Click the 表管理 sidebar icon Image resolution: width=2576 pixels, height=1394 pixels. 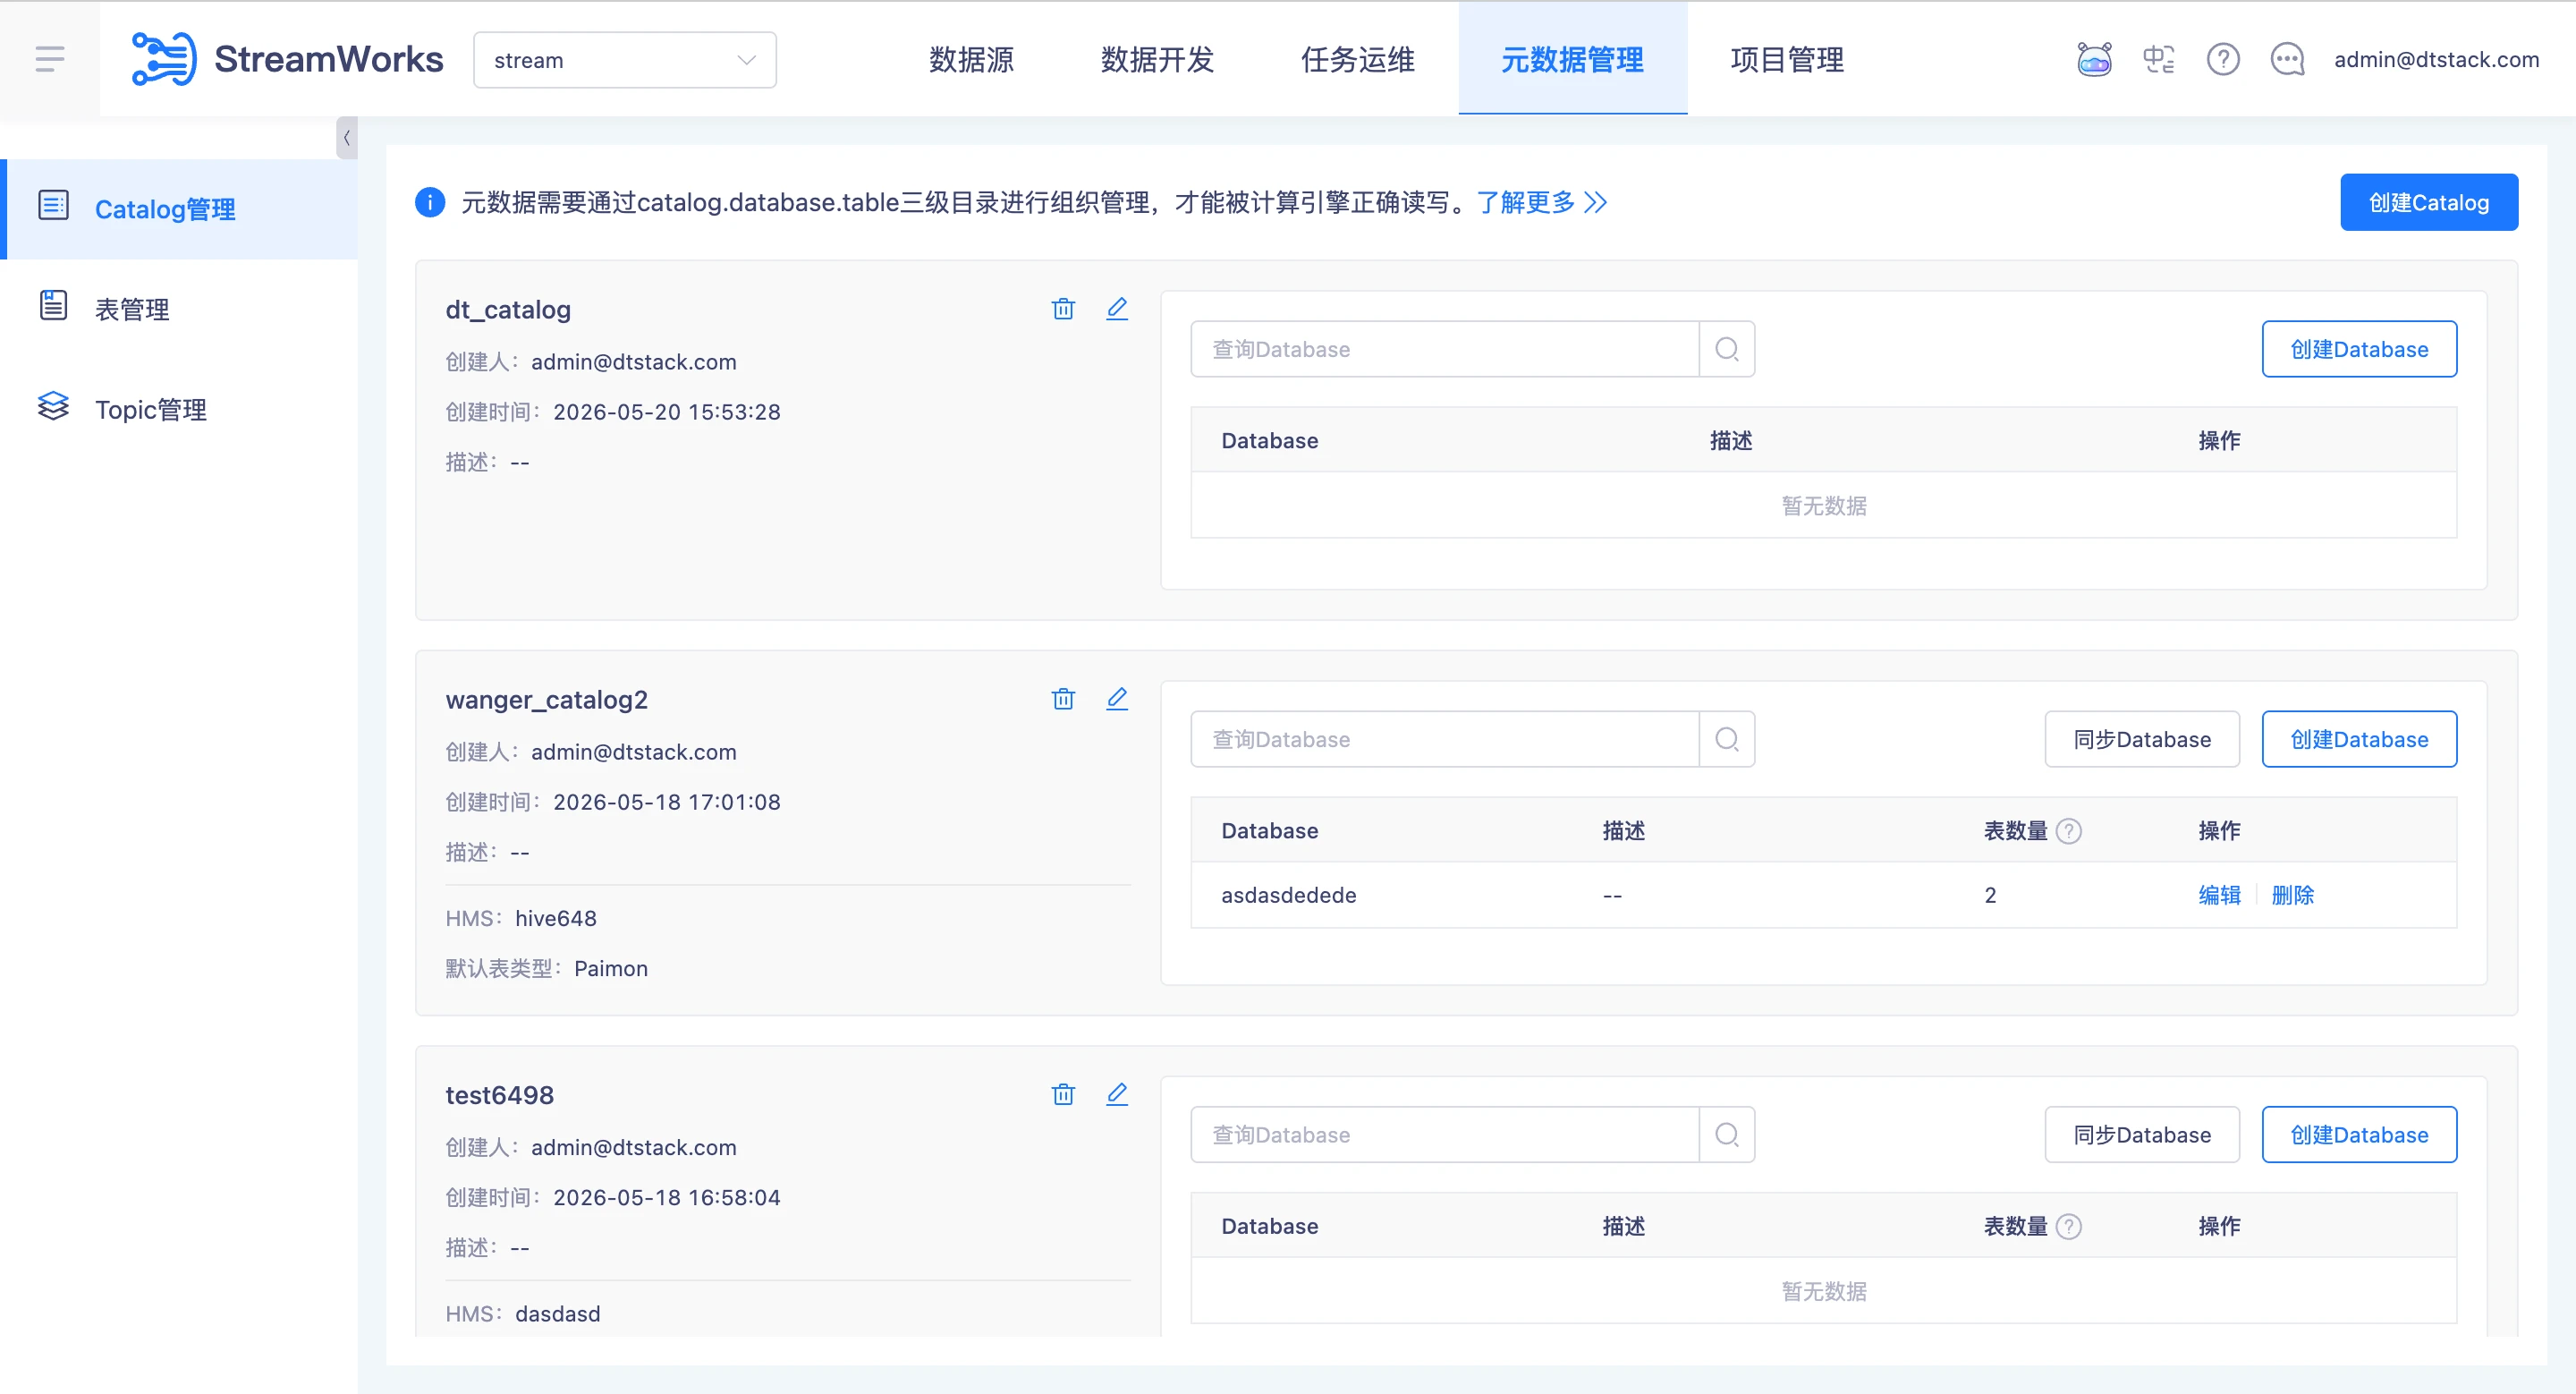(x=53, y=306)
